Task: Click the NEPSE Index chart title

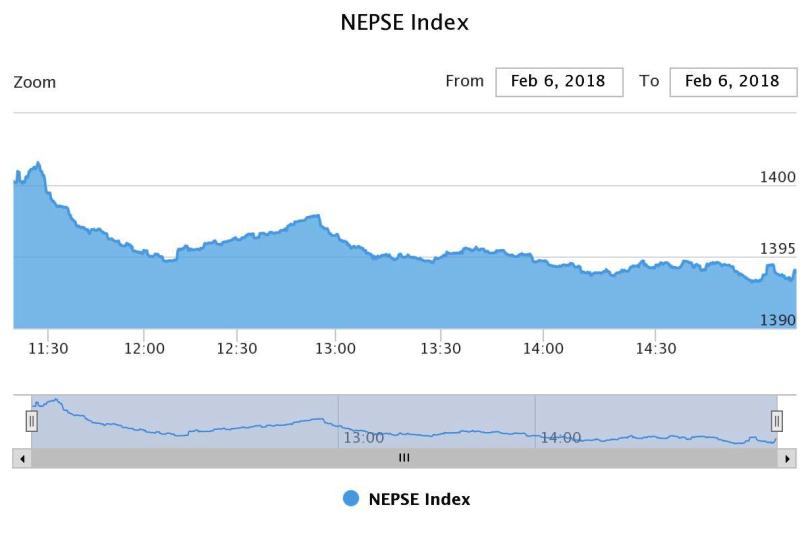Action: (405, 22)
